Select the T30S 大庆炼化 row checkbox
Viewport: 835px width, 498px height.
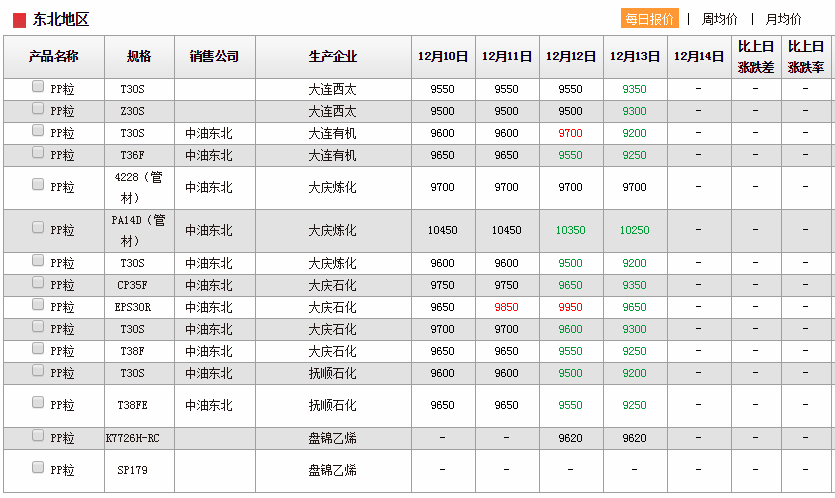click(x=38, y=260)
